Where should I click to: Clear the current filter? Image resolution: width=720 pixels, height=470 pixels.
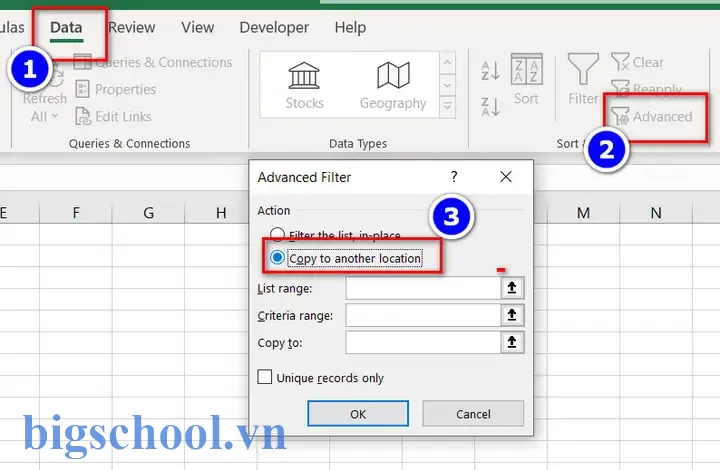(637, 62)
